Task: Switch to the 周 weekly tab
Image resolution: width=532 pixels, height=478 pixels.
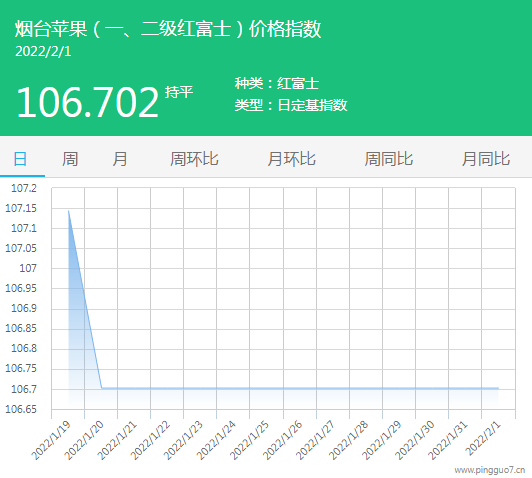Action: tap(70, 159)
